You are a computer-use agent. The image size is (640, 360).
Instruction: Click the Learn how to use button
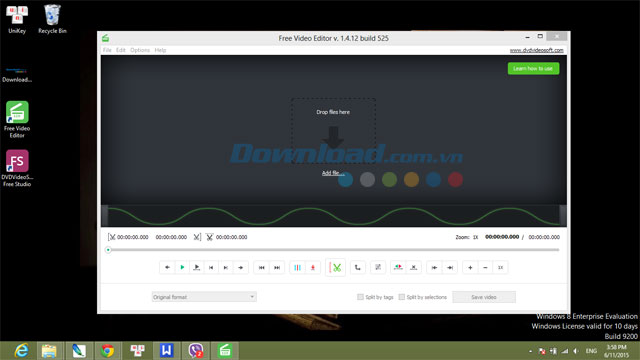[x=533, y=68]
